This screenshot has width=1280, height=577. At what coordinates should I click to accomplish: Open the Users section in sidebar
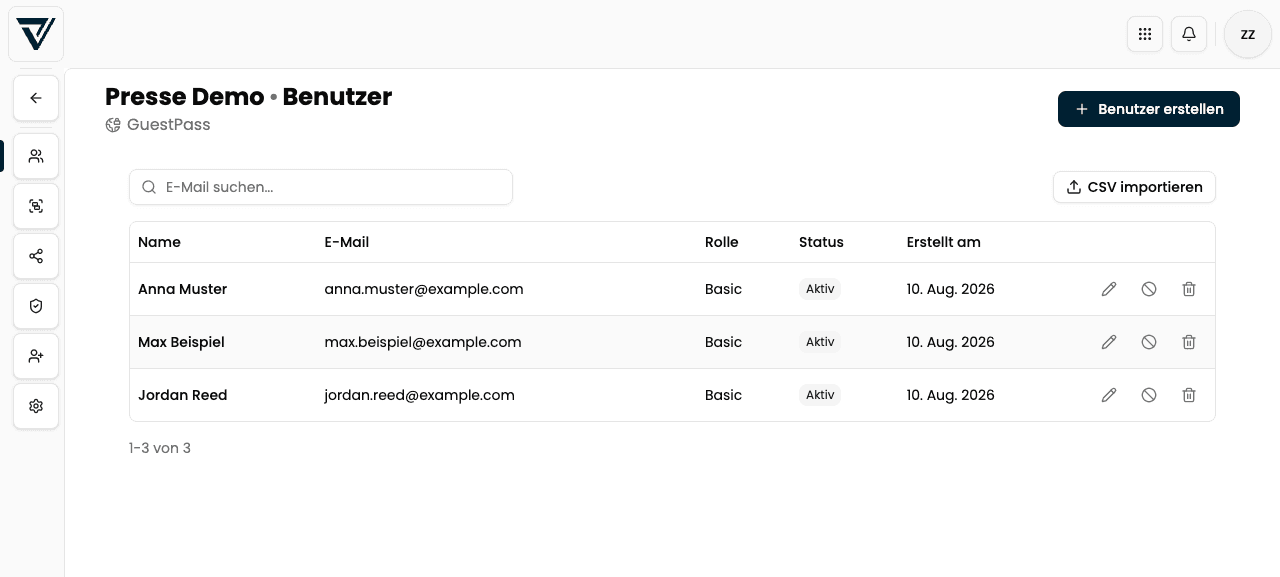point(36,156)
